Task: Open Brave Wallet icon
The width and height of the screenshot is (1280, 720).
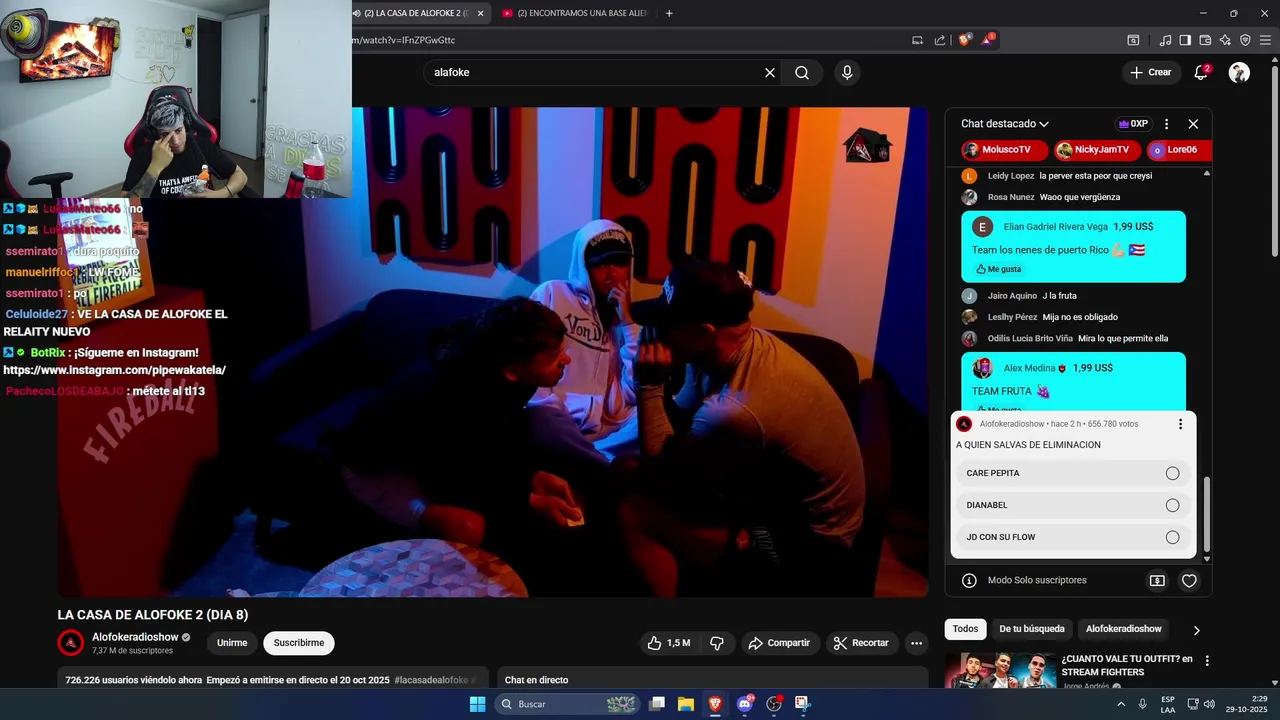Action: point(1205,40)
